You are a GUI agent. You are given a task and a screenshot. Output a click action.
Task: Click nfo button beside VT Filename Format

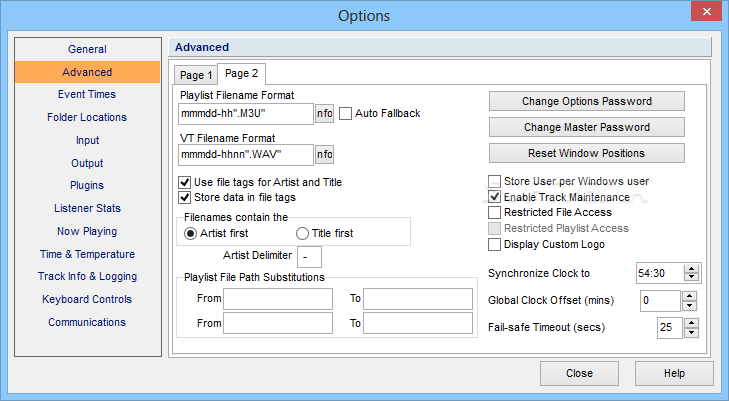click(325, 154)
